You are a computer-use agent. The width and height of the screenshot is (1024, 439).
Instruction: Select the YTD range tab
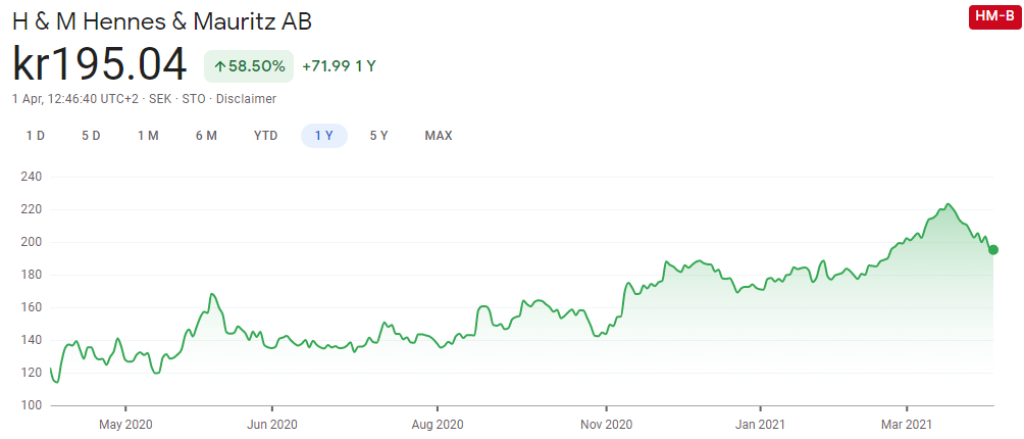(266, 136)
